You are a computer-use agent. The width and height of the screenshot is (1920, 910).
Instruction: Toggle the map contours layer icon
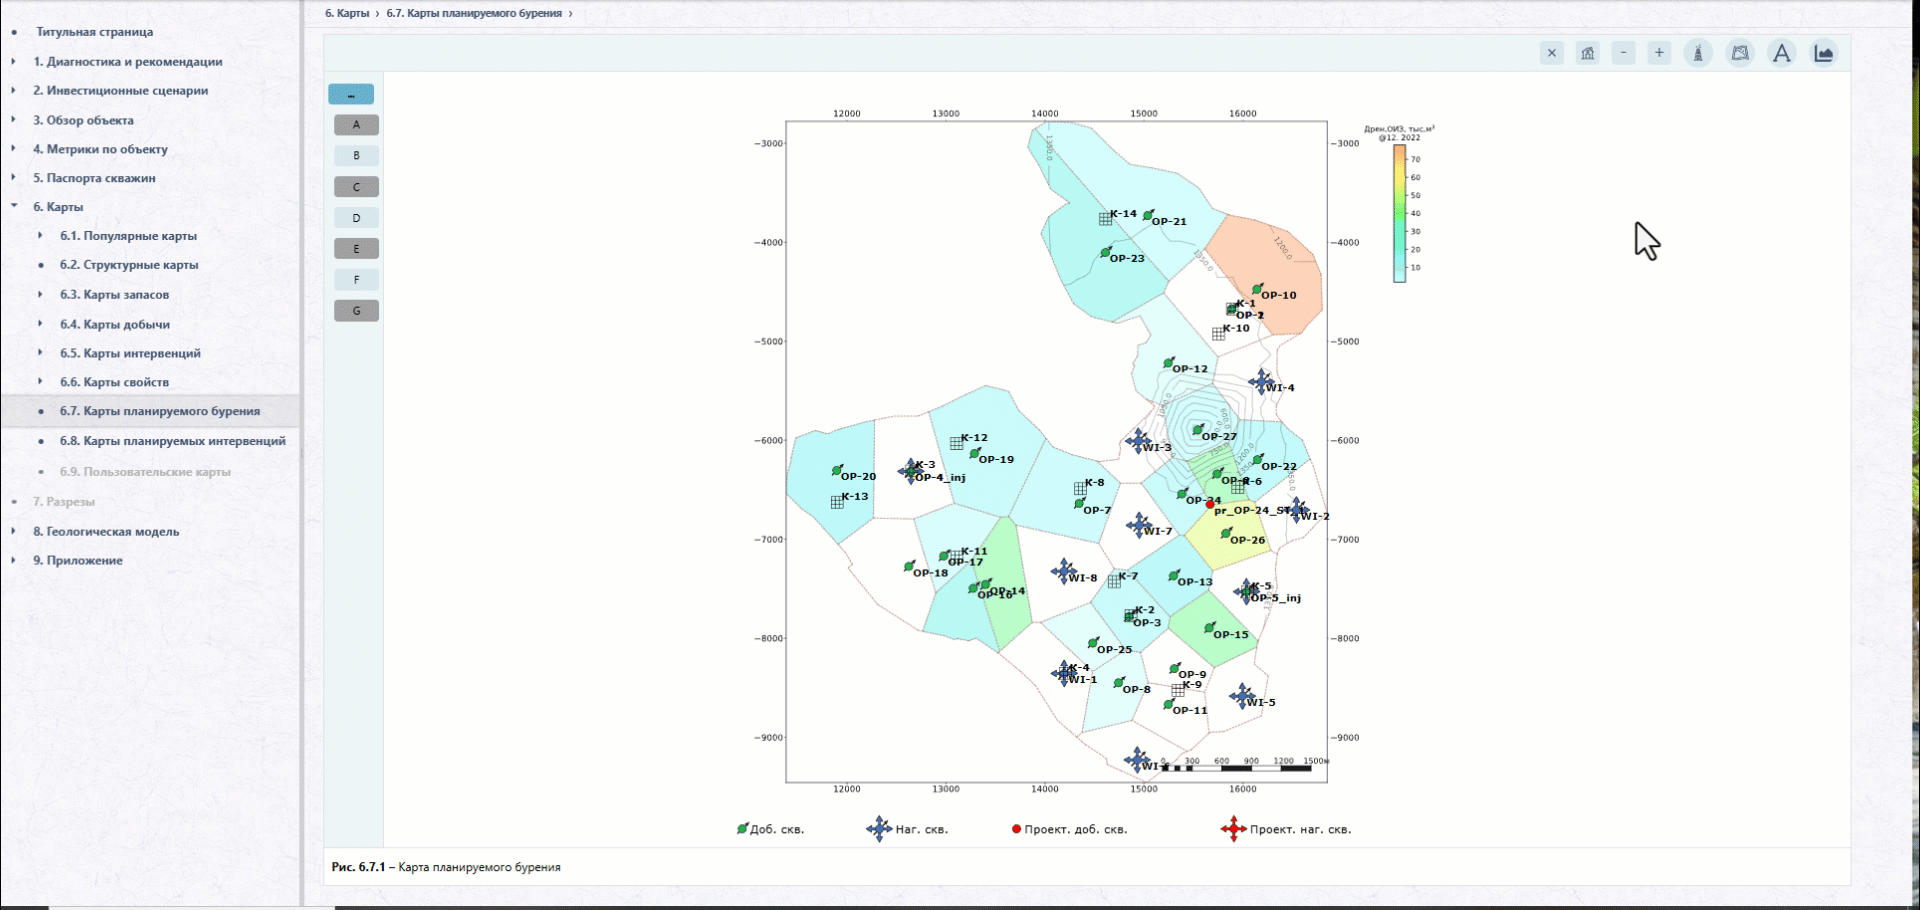tap(1740, 54)
